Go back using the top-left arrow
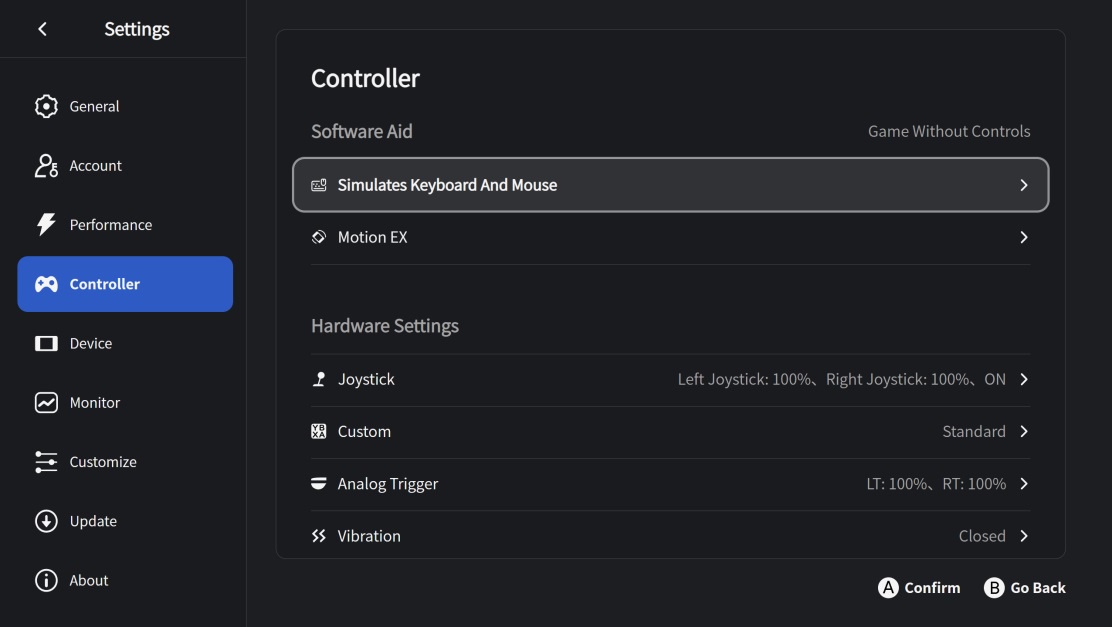The width and height of the screenshot is (1112, 627). (x=42, y=29)
